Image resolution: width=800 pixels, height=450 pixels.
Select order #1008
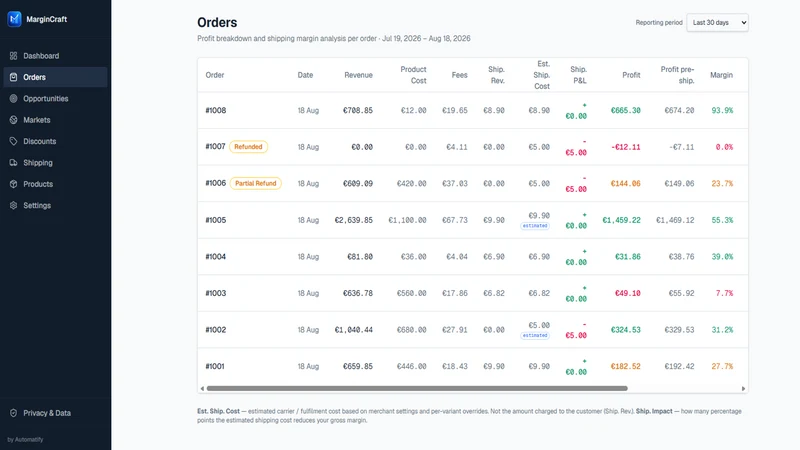[x=216, y=110]
